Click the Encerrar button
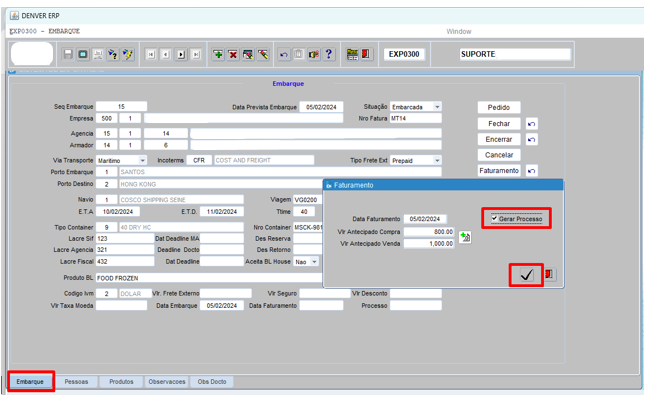This screenshot has height=398, width=648. click(x=499, y=139)
